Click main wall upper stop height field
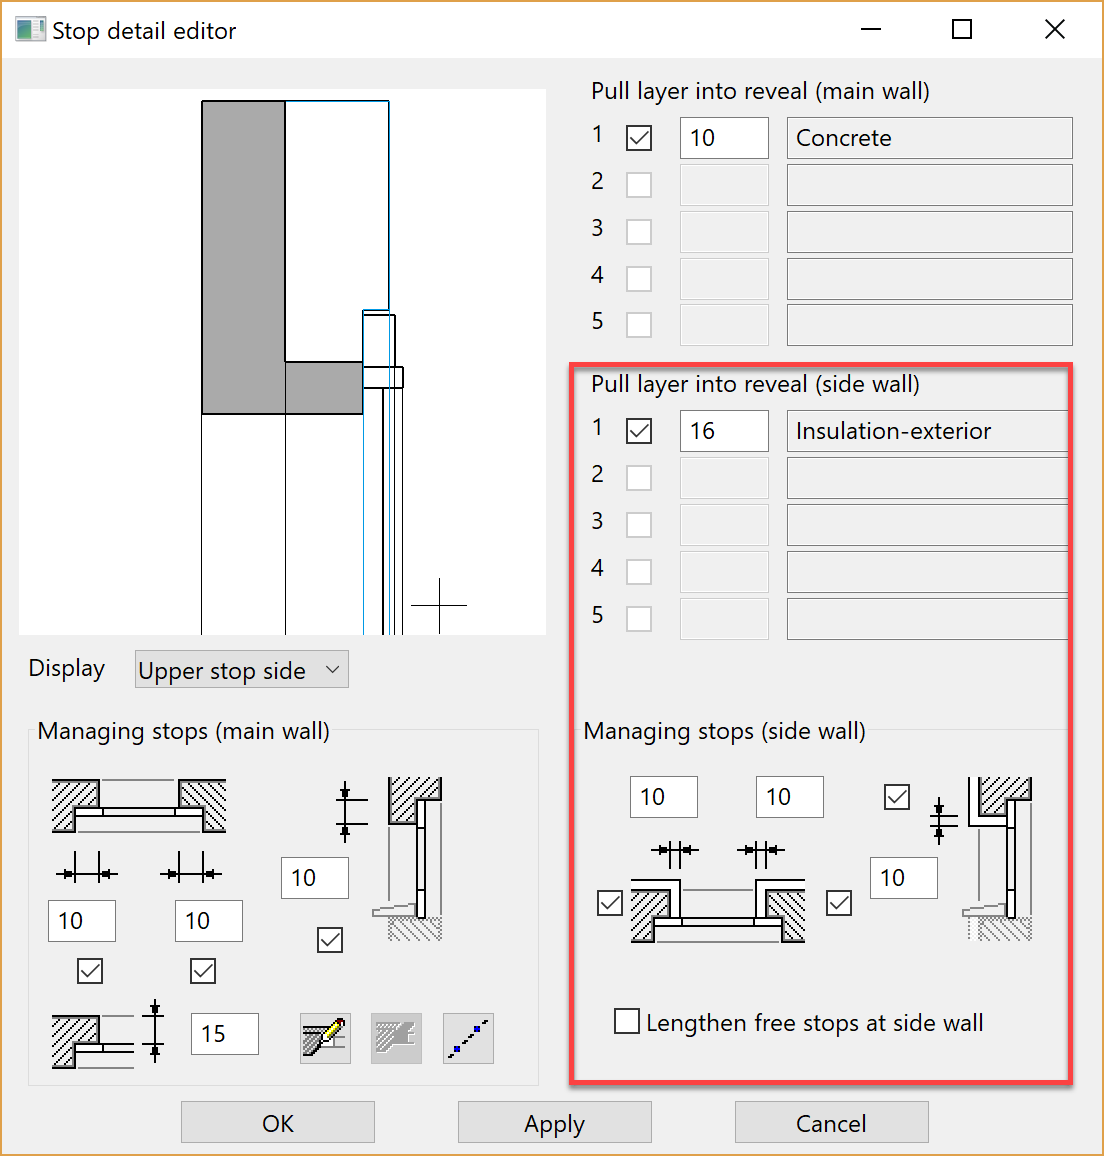Viewport: 1104px width, 1156px height. pos(315,878)
